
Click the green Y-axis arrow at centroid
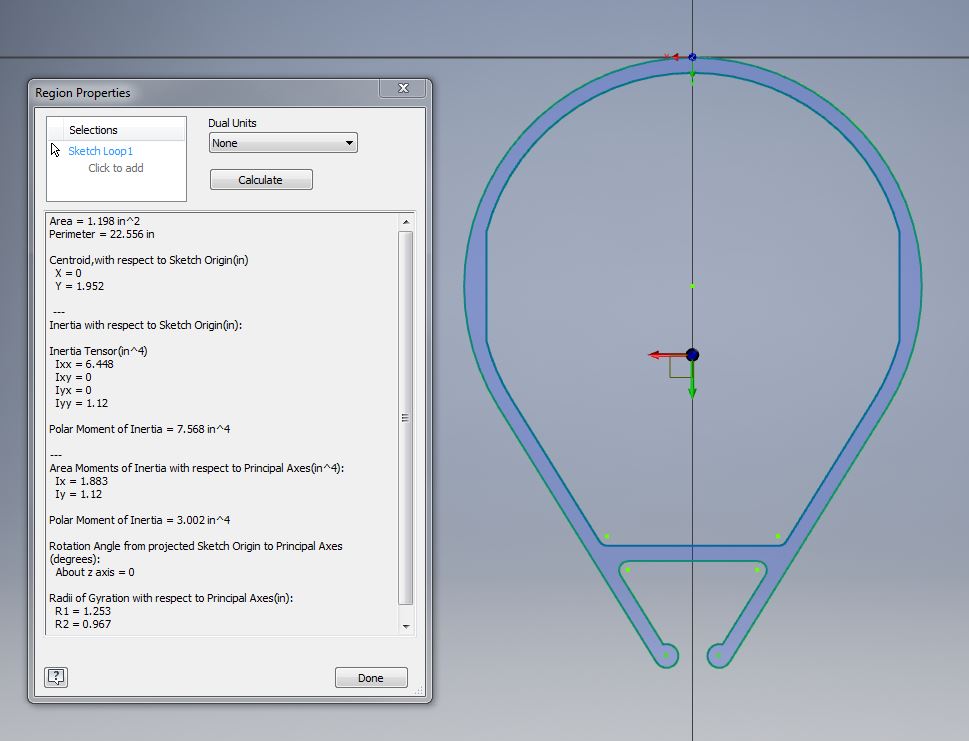[x=692, y=380]
